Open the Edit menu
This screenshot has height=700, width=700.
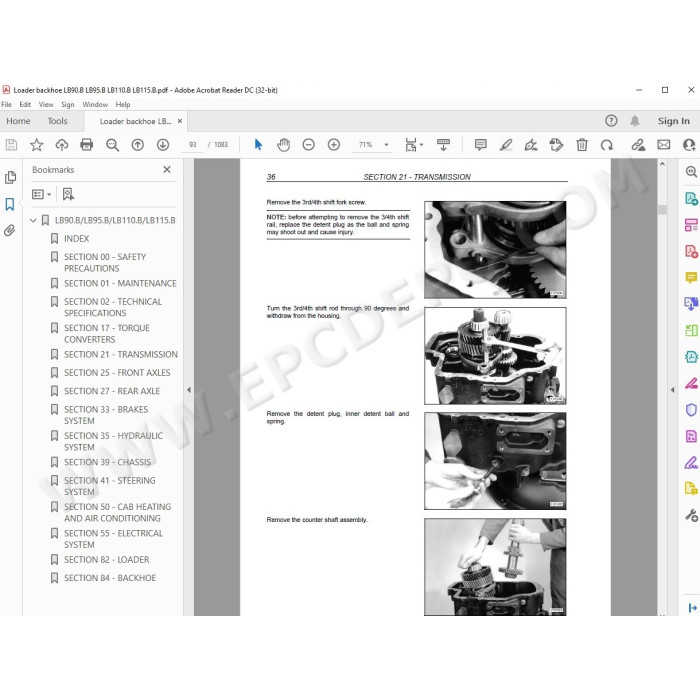click(25, 104)
